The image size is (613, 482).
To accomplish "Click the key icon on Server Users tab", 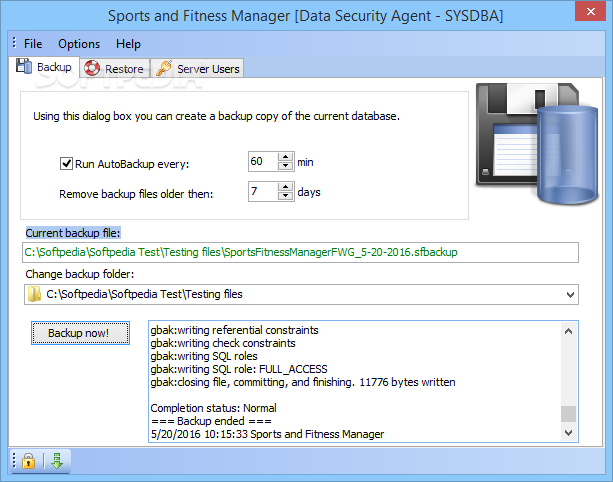I will coord(164,68).
